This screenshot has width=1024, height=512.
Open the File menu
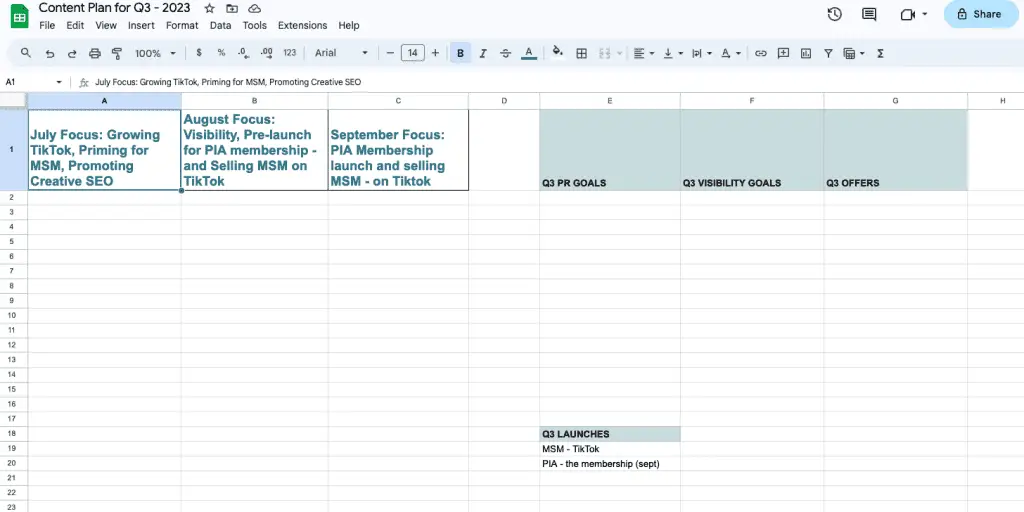[47, 25]
